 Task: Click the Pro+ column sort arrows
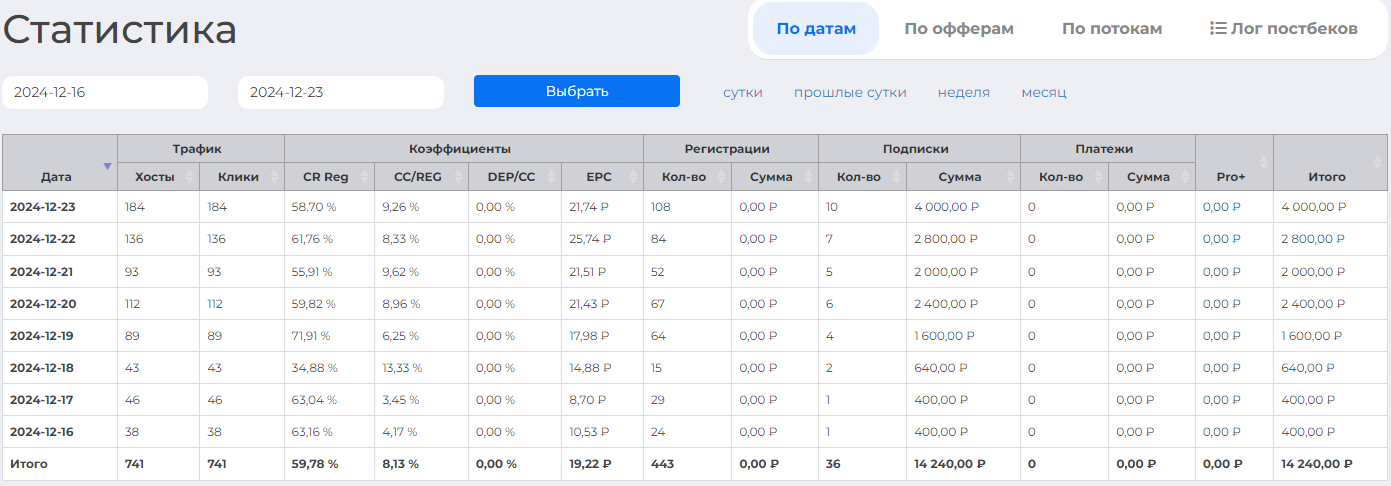[1264, 161]
